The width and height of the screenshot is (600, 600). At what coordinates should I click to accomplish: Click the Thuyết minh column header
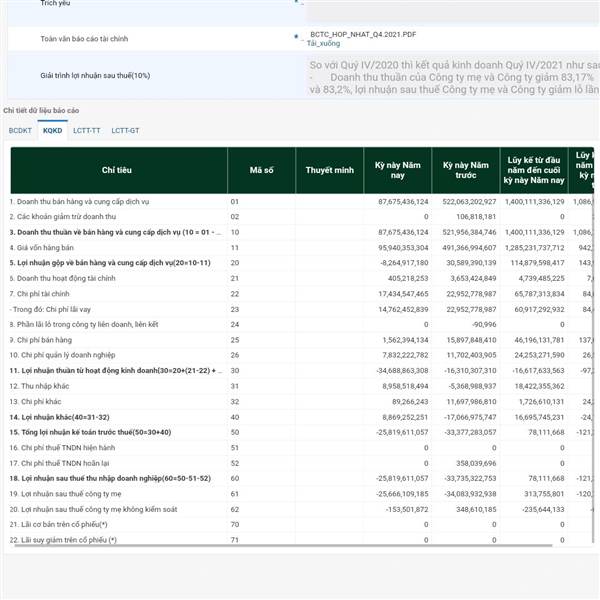tap(329, 171)
